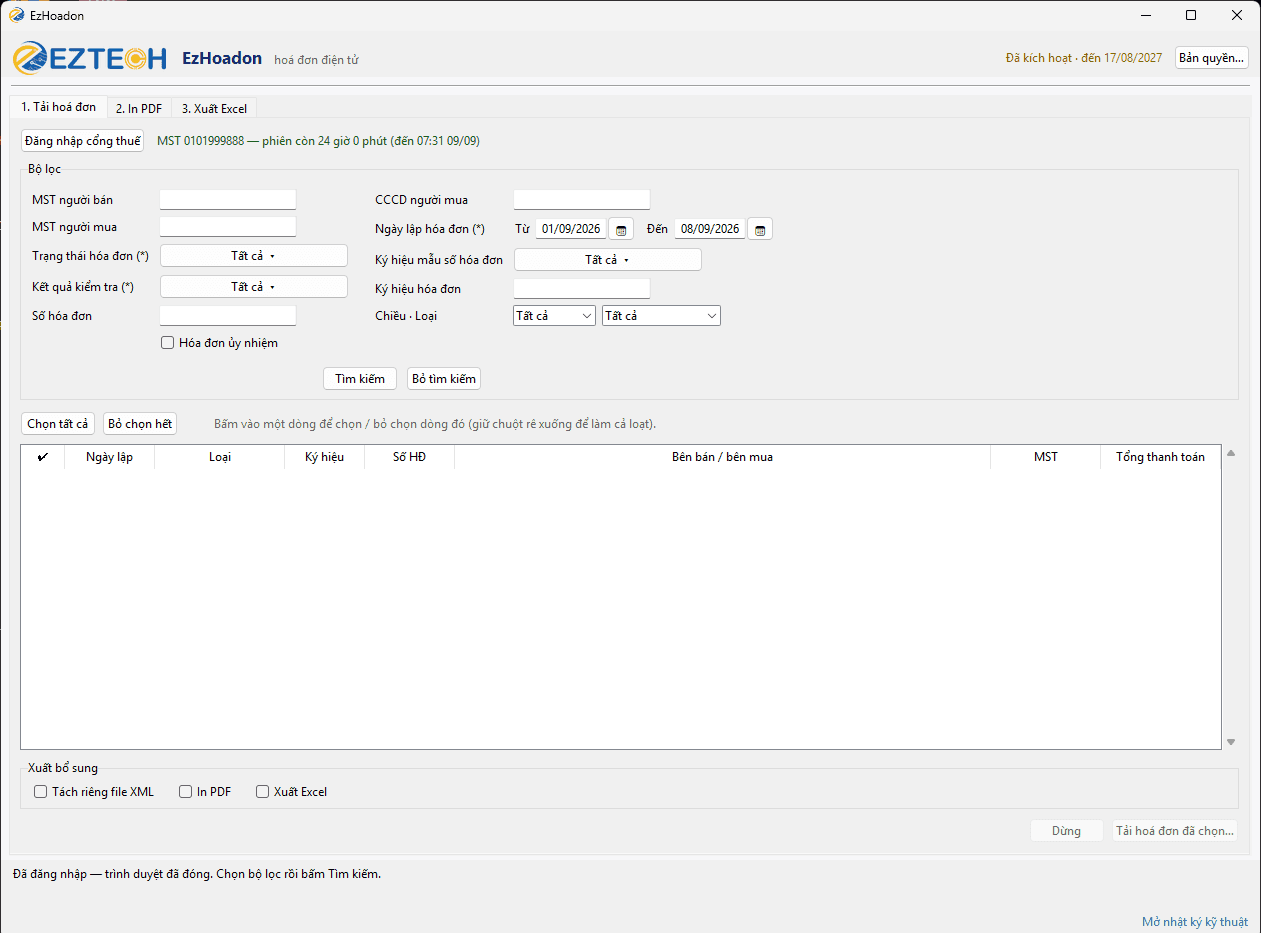
Task: Click the Từ date field 01/09/2026
Action: click(x=571, y=229)
